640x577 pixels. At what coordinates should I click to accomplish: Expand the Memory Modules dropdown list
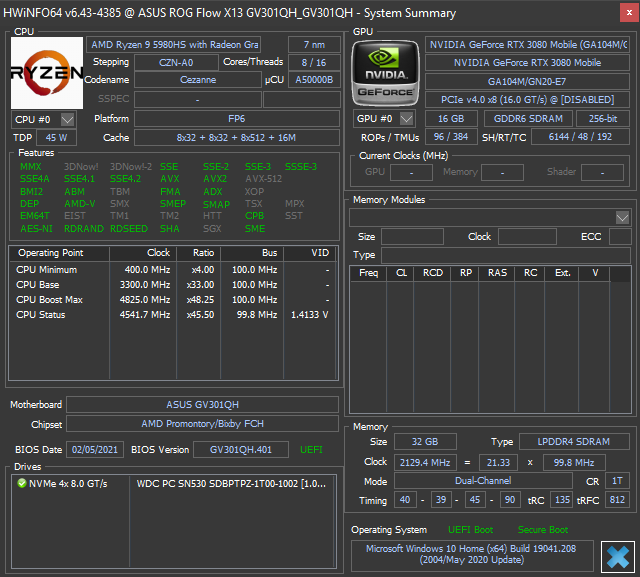click(622, 217)
